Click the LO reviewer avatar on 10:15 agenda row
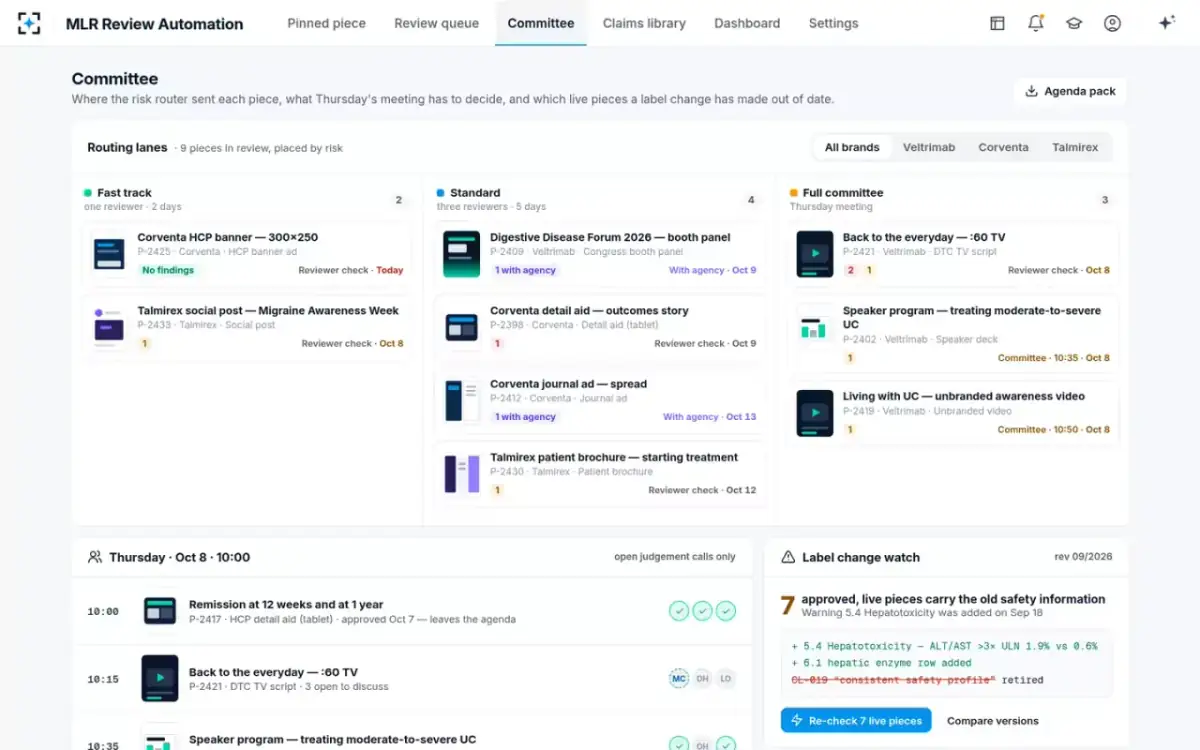Viewport: 1200px width, 750px height. 726,679
